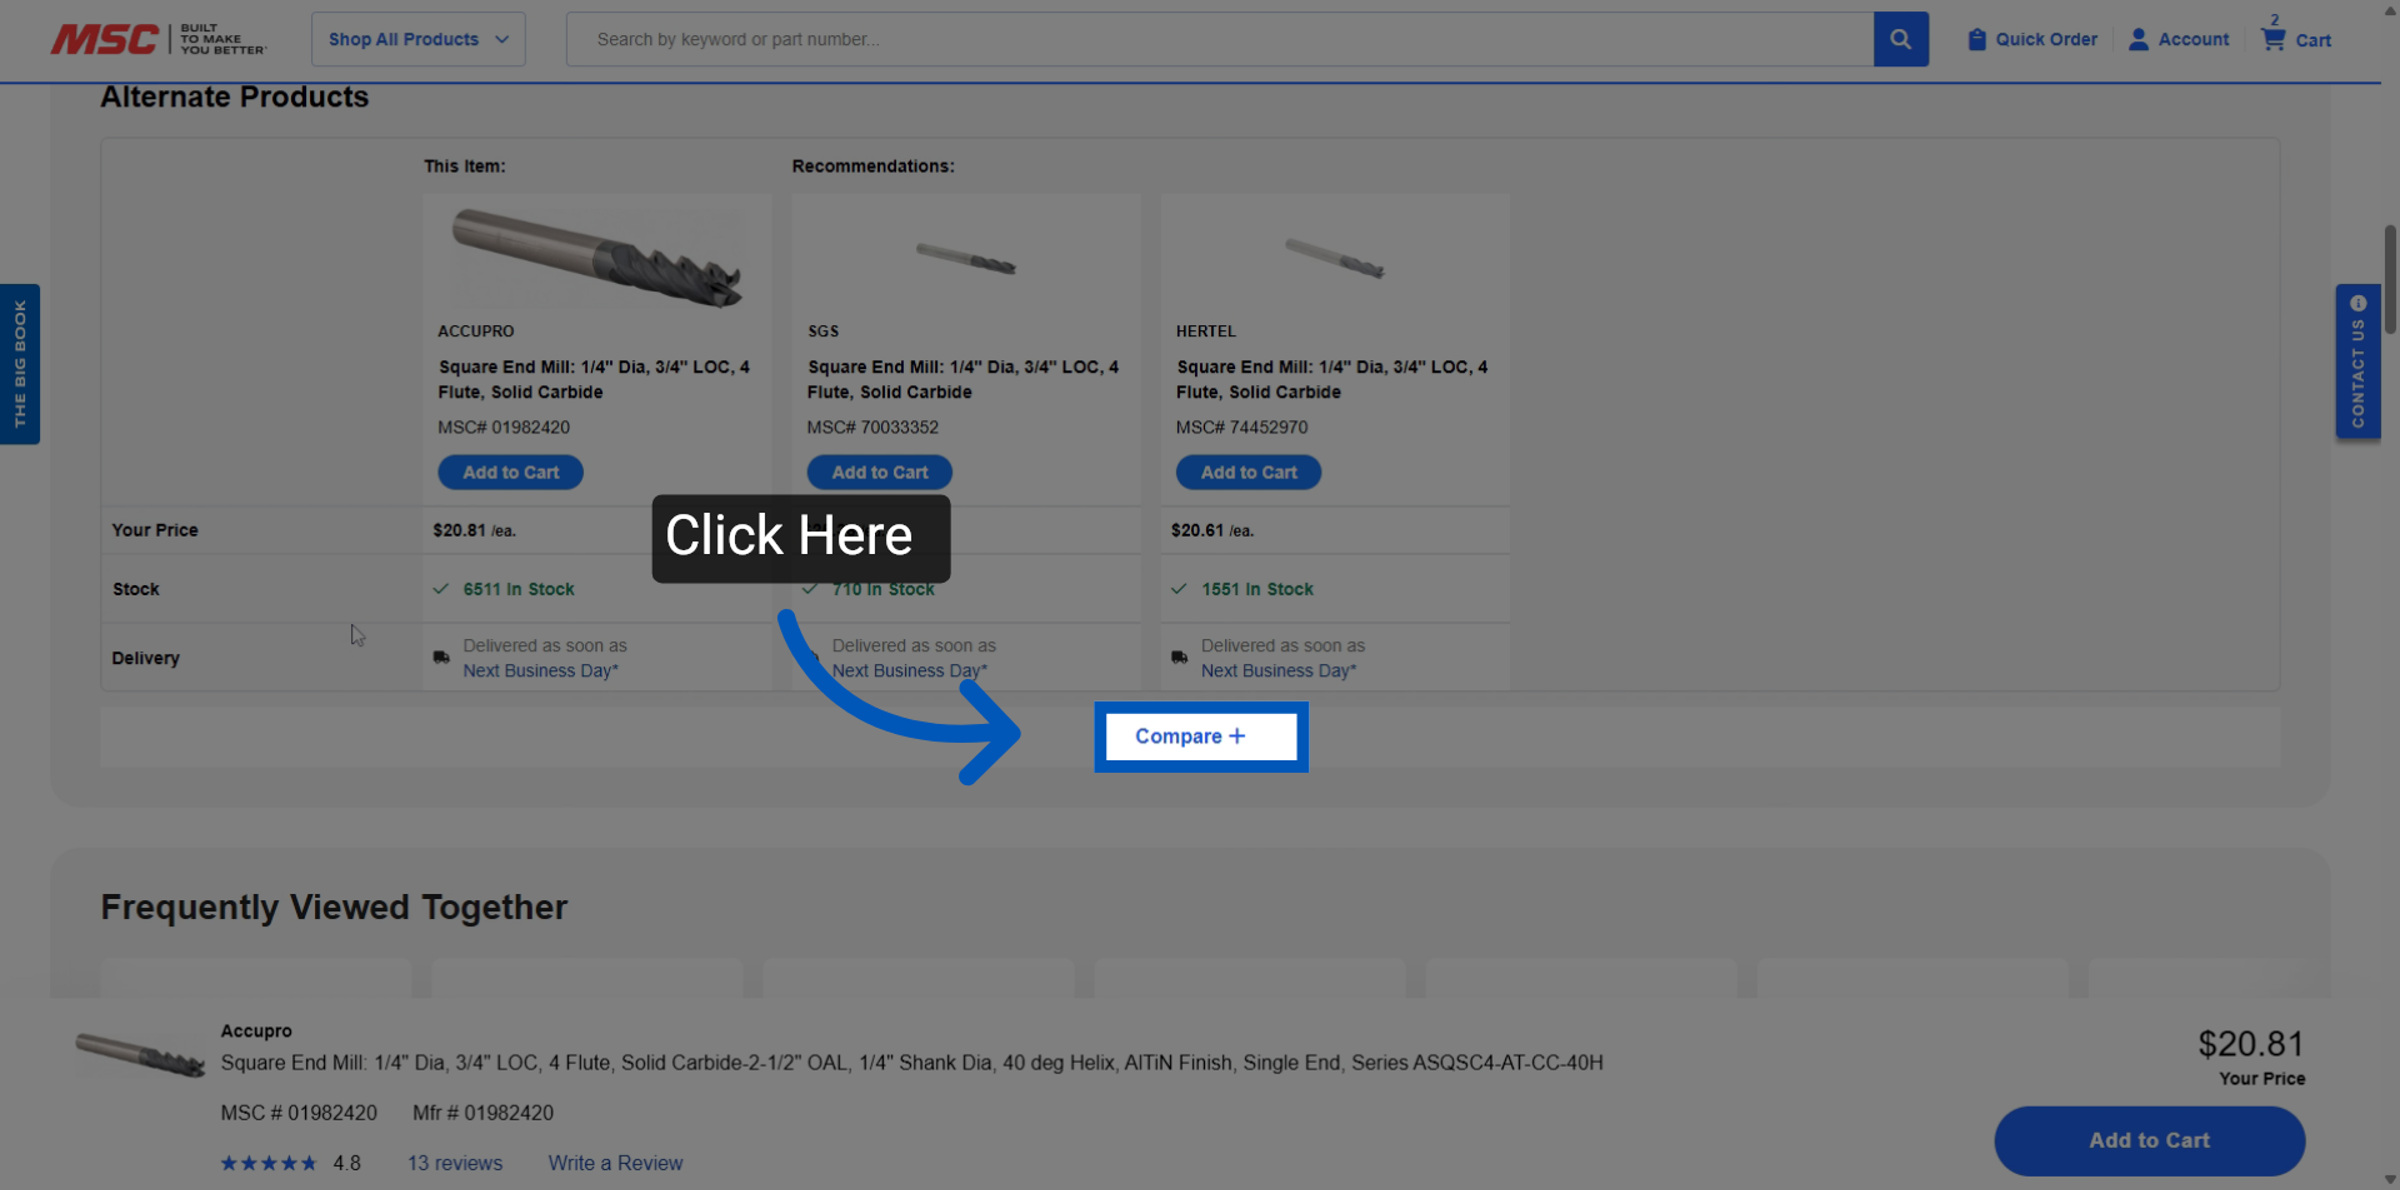Click the Accupro end mill product image

pyautogui.click(x=596, y=257)
